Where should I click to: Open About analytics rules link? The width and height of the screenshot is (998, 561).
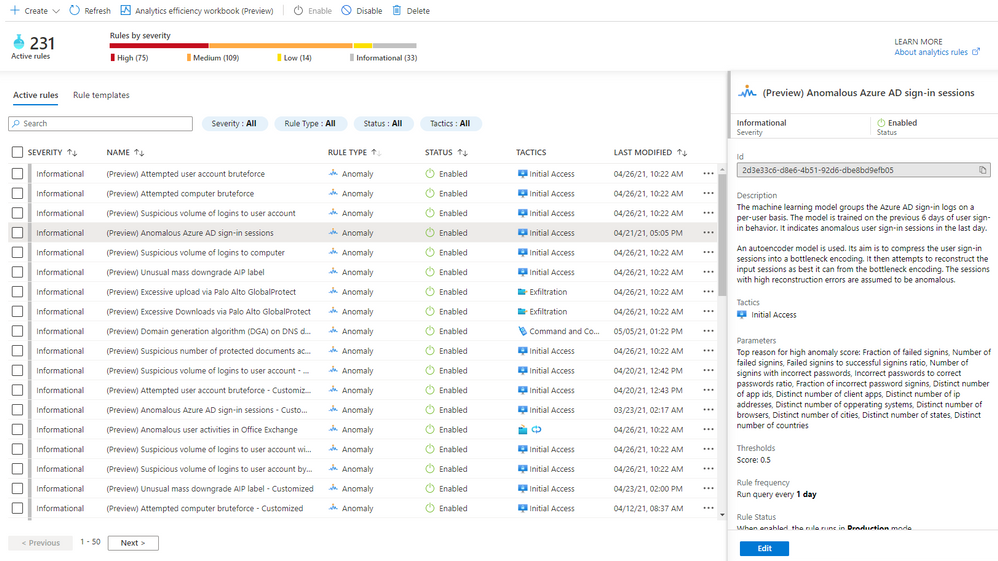click(931, 53)
